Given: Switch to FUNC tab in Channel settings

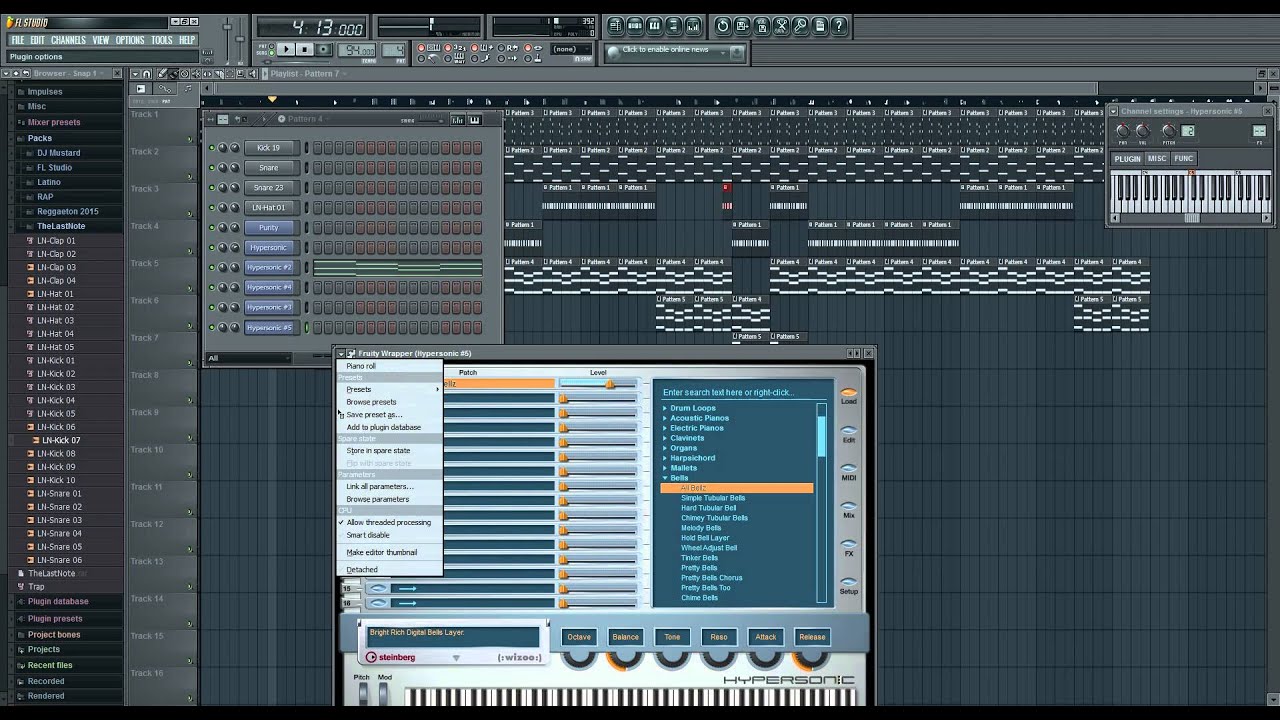Looking at the screenshot, I should tap(1184, 159).
